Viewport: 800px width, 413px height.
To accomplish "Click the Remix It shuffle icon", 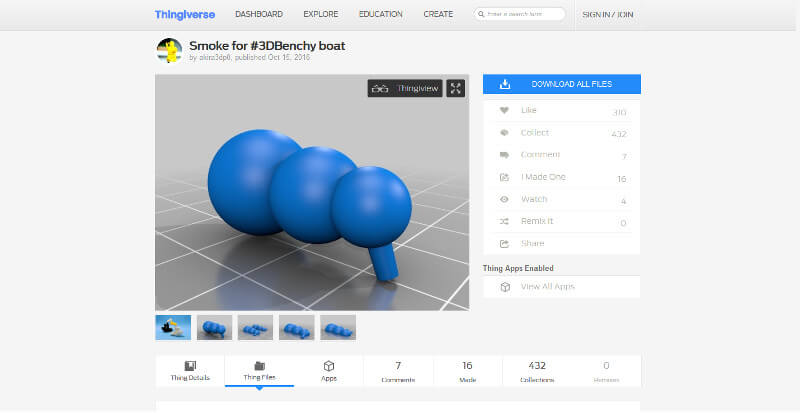I will pyautogui.click(x=504, y=221).
